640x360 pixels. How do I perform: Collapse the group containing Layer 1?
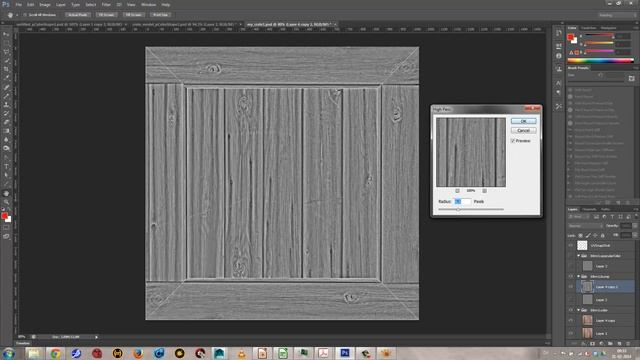click(x=578, y=310)
